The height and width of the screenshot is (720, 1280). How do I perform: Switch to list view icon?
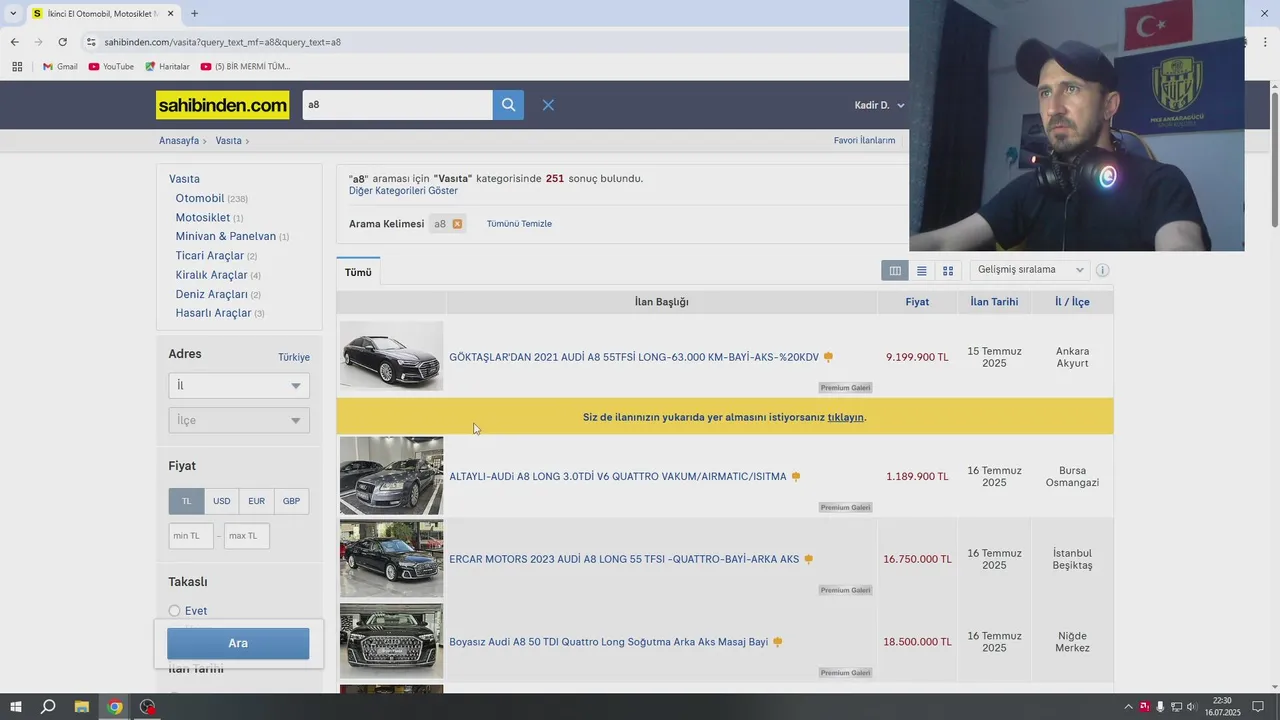922,270
